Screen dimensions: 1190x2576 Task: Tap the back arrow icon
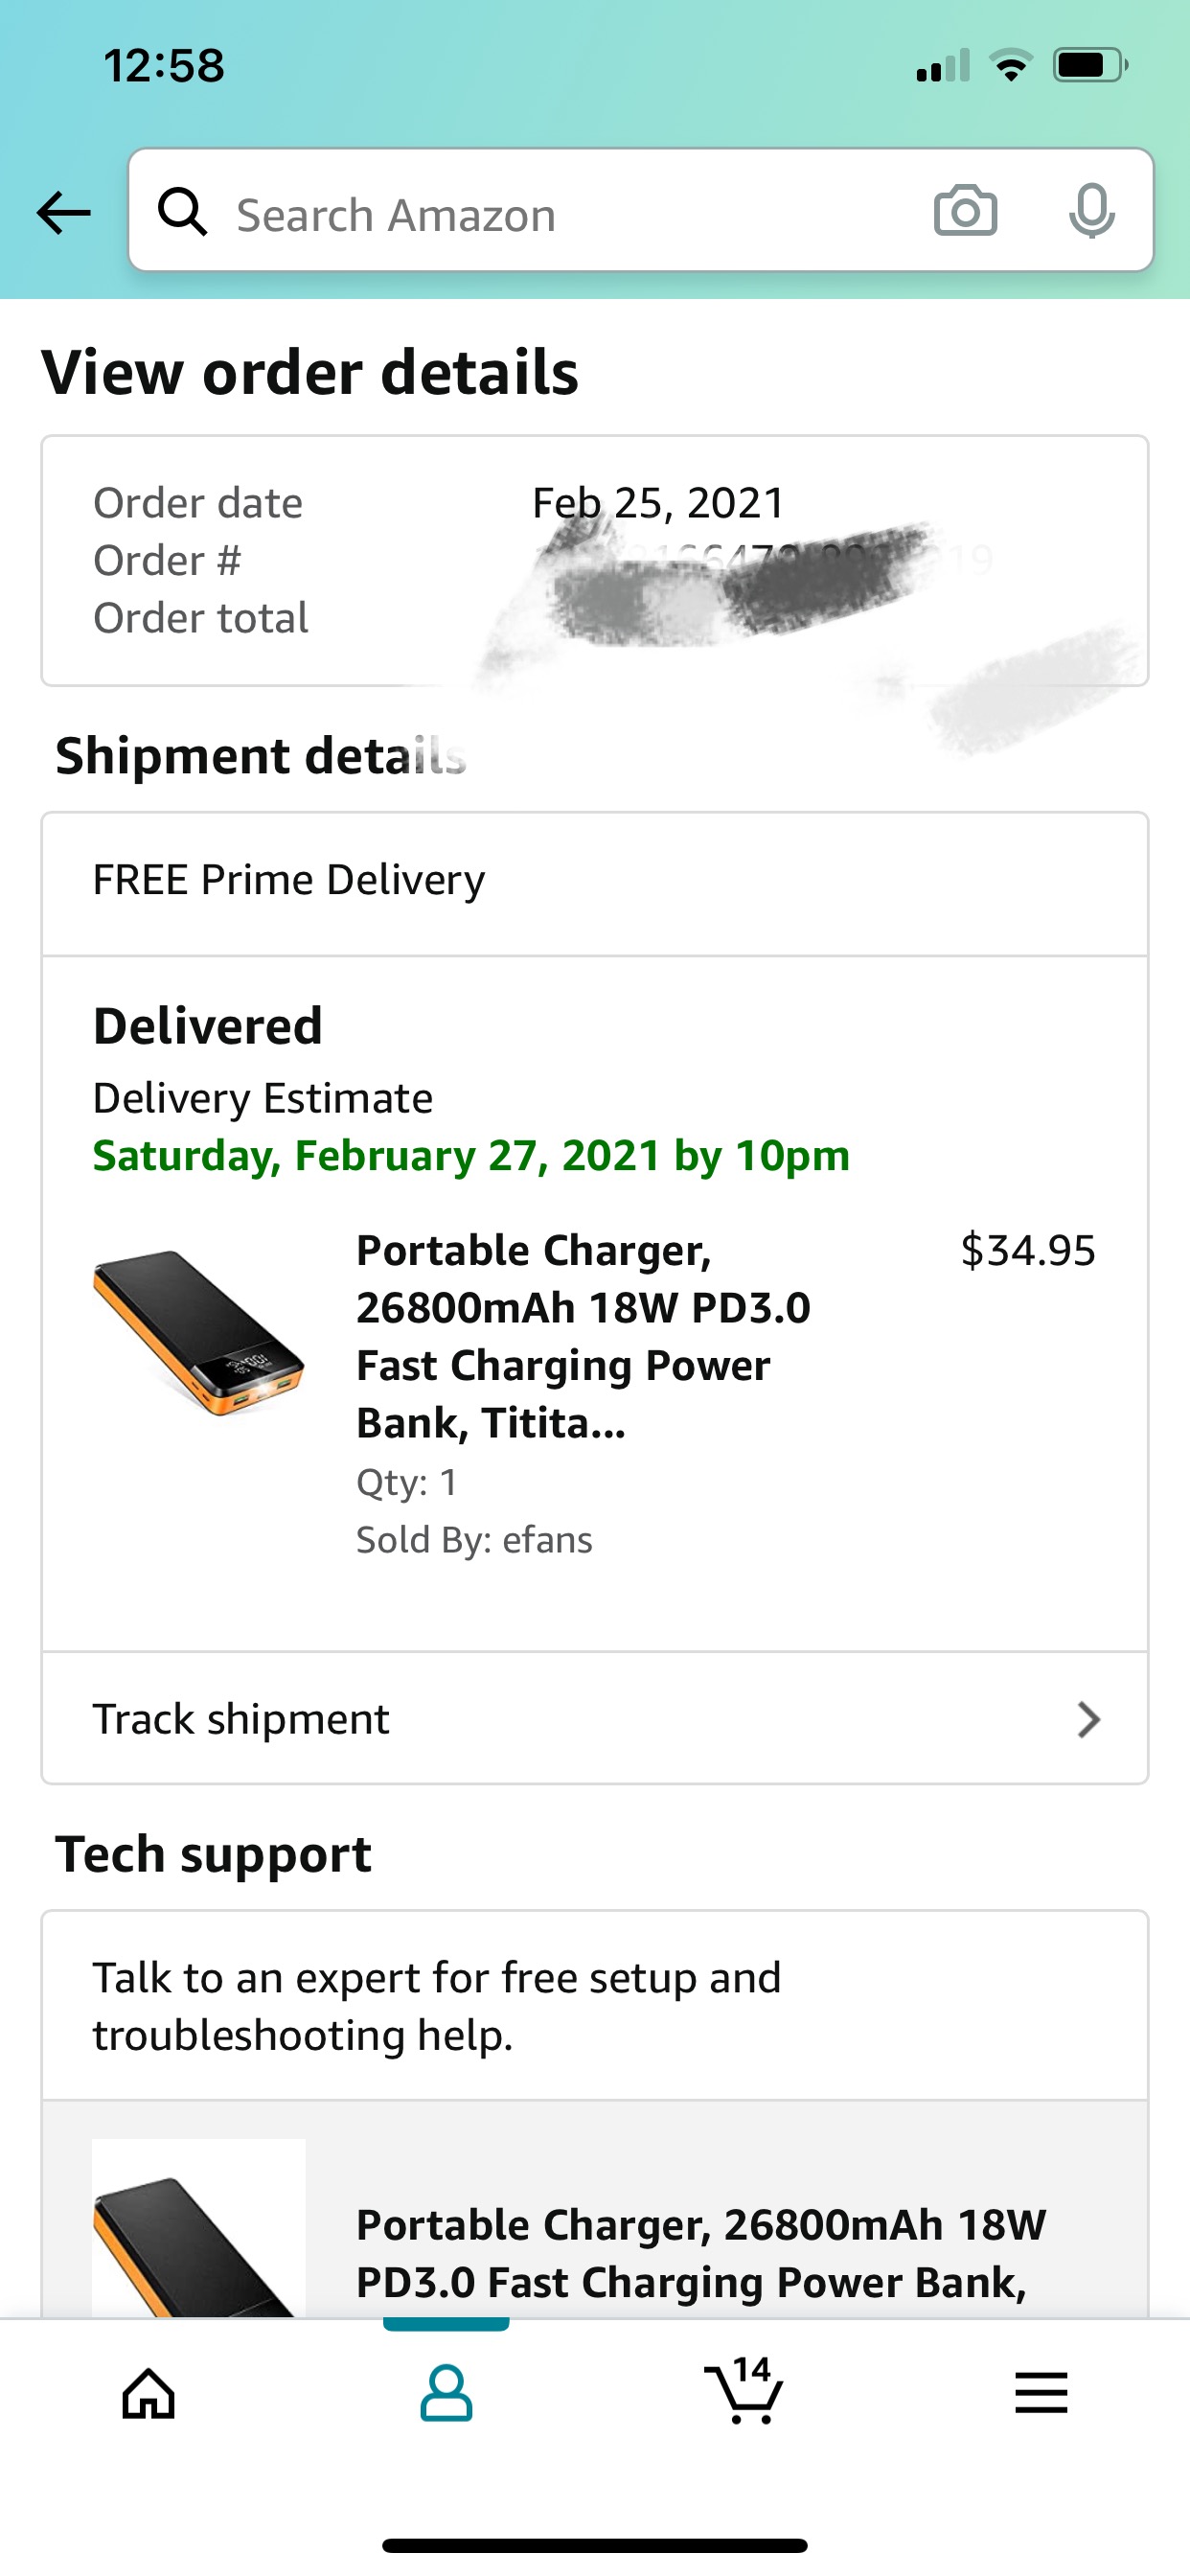tap(64, 213)
